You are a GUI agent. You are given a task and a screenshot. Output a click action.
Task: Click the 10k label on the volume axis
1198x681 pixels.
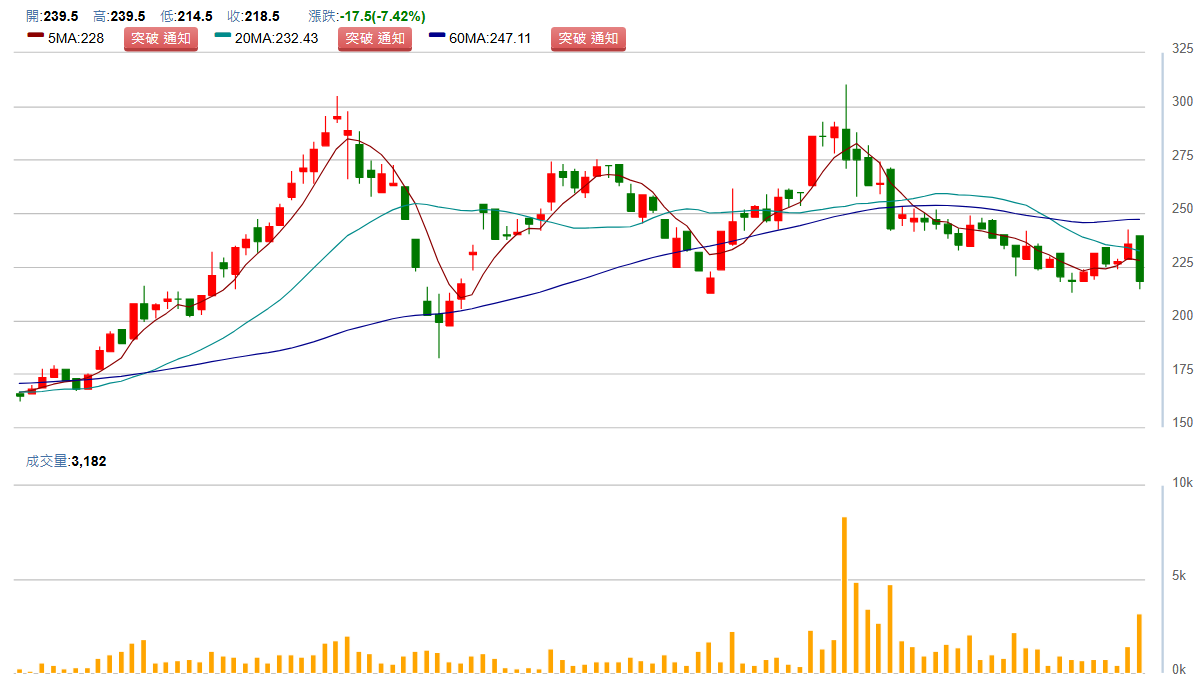pyautogui.click(x=1181, y=483)
